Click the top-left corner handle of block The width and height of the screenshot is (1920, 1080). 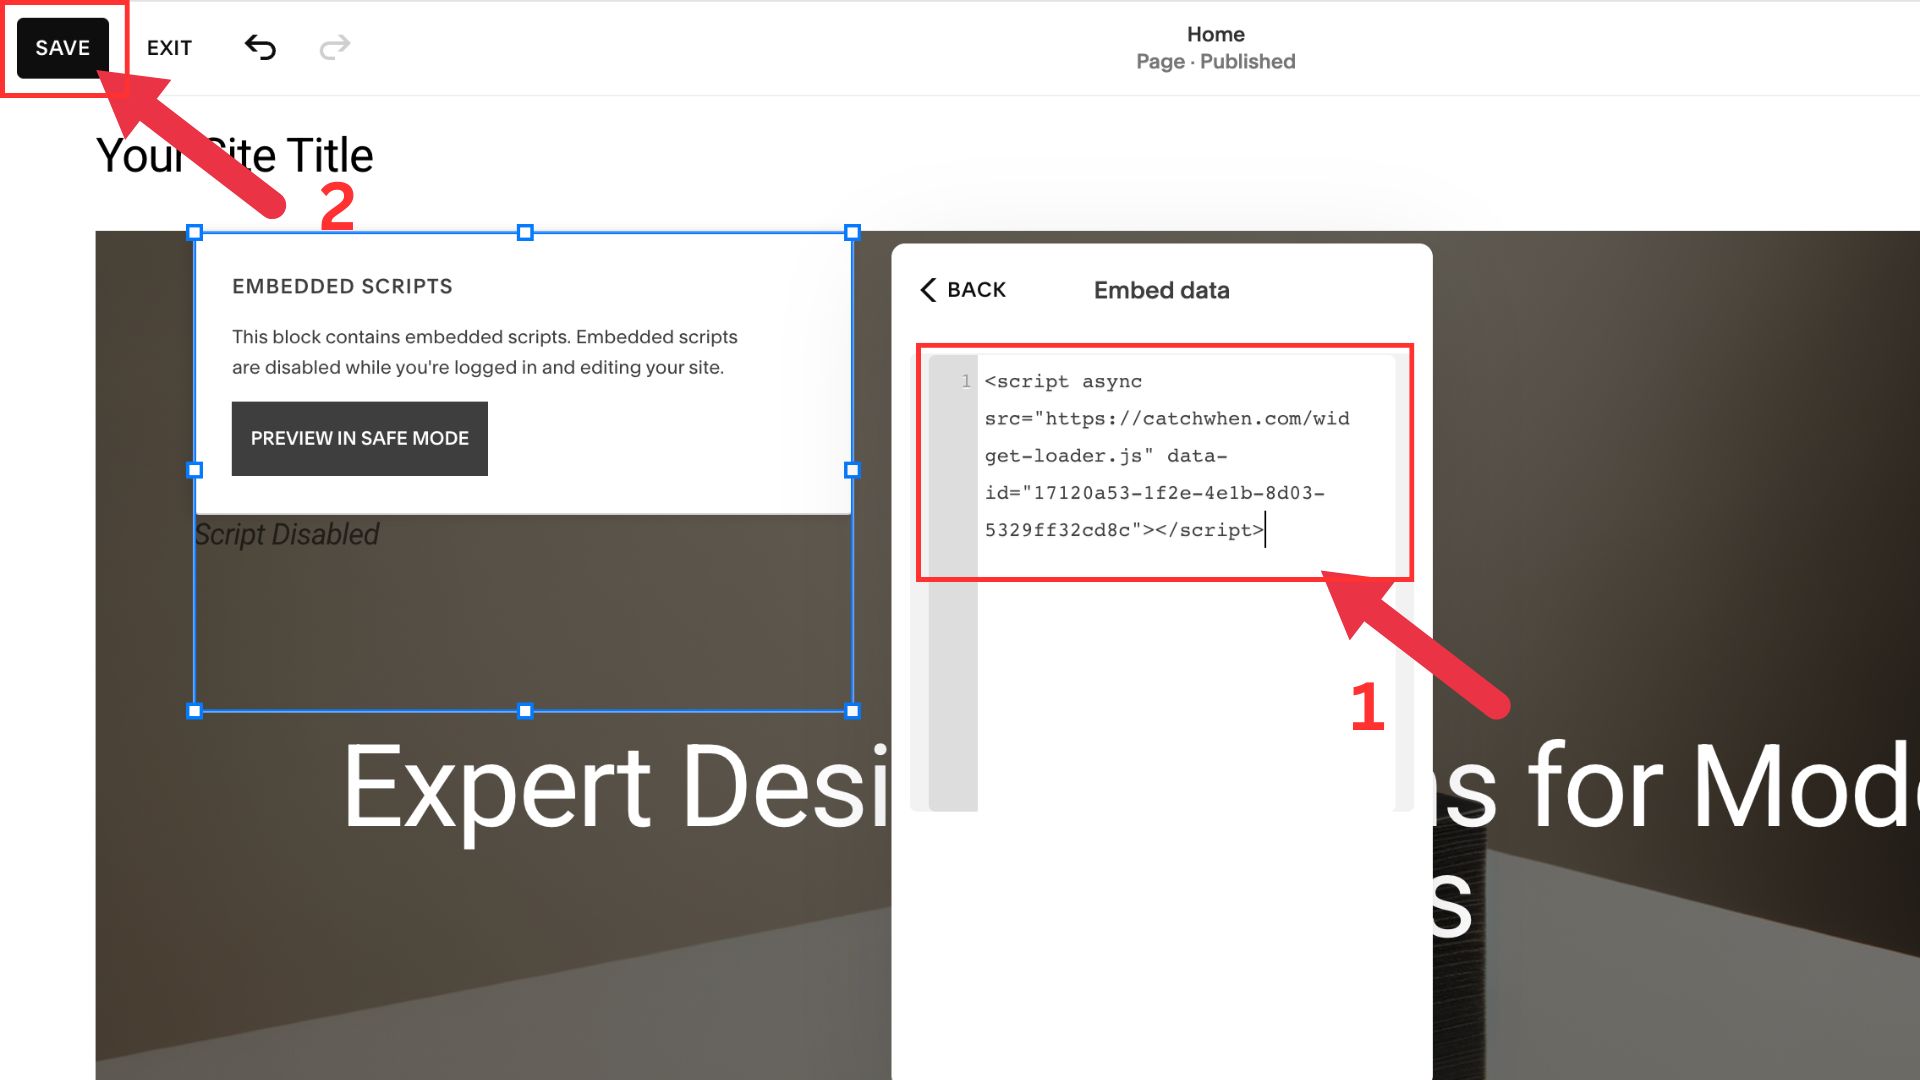[x=195, y=233]
